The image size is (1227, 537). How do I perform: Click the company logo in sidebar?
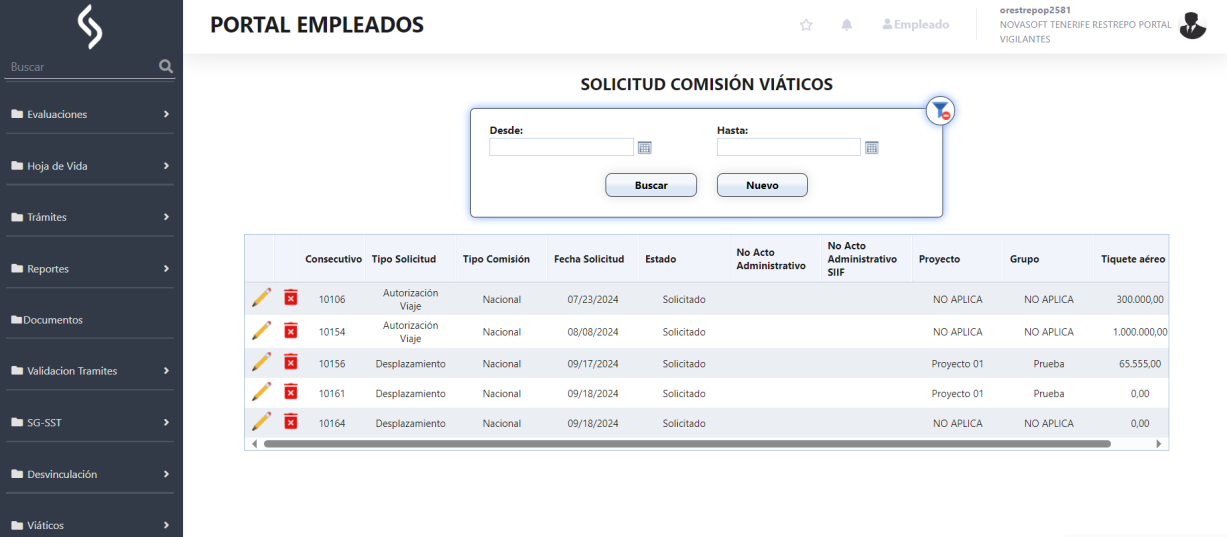coord(91,27)
